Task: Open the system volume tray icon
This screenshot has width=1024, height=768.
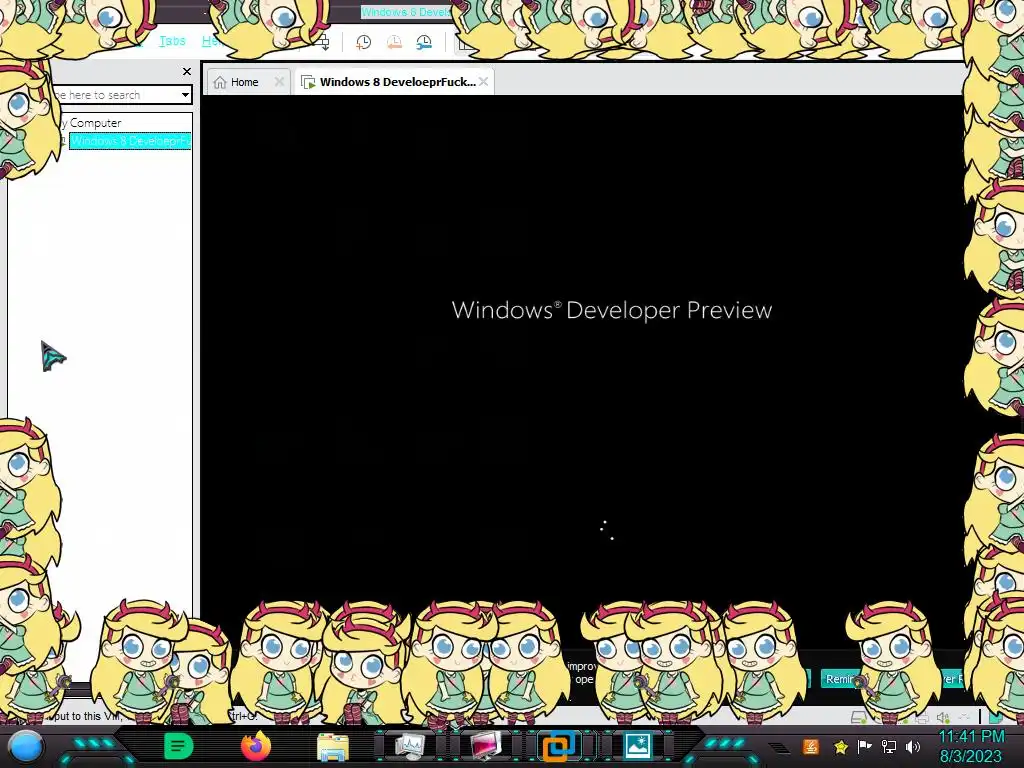Action: (913, 746)
